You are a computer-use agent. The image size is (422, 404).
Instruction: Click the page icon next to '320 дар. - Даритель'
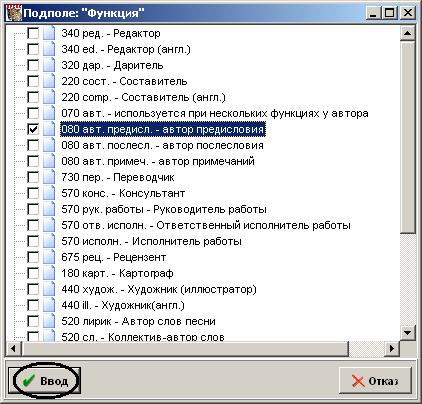(49, 65)
